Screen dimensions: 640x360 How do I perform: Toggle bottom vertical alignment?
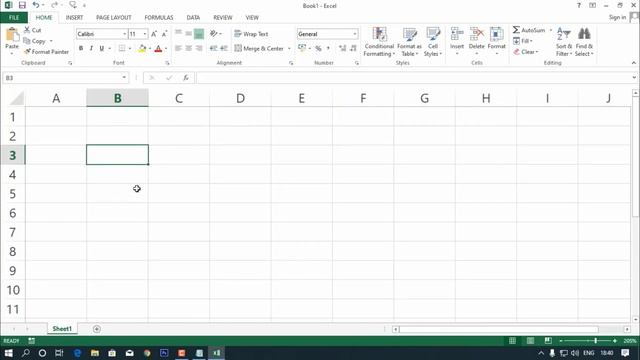199,34
